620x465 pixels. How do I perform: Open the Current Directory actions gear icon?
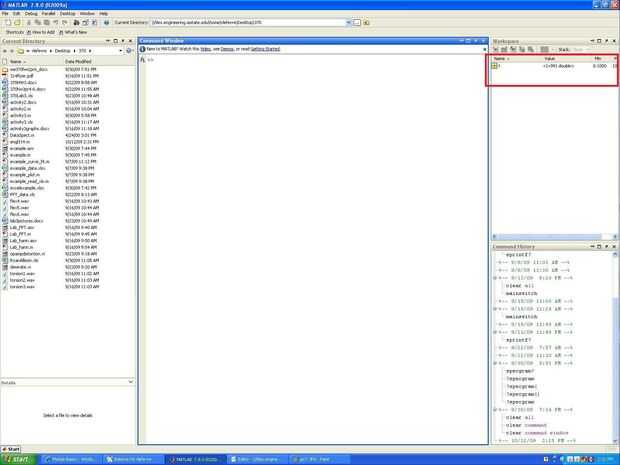(x=129, y=51)
